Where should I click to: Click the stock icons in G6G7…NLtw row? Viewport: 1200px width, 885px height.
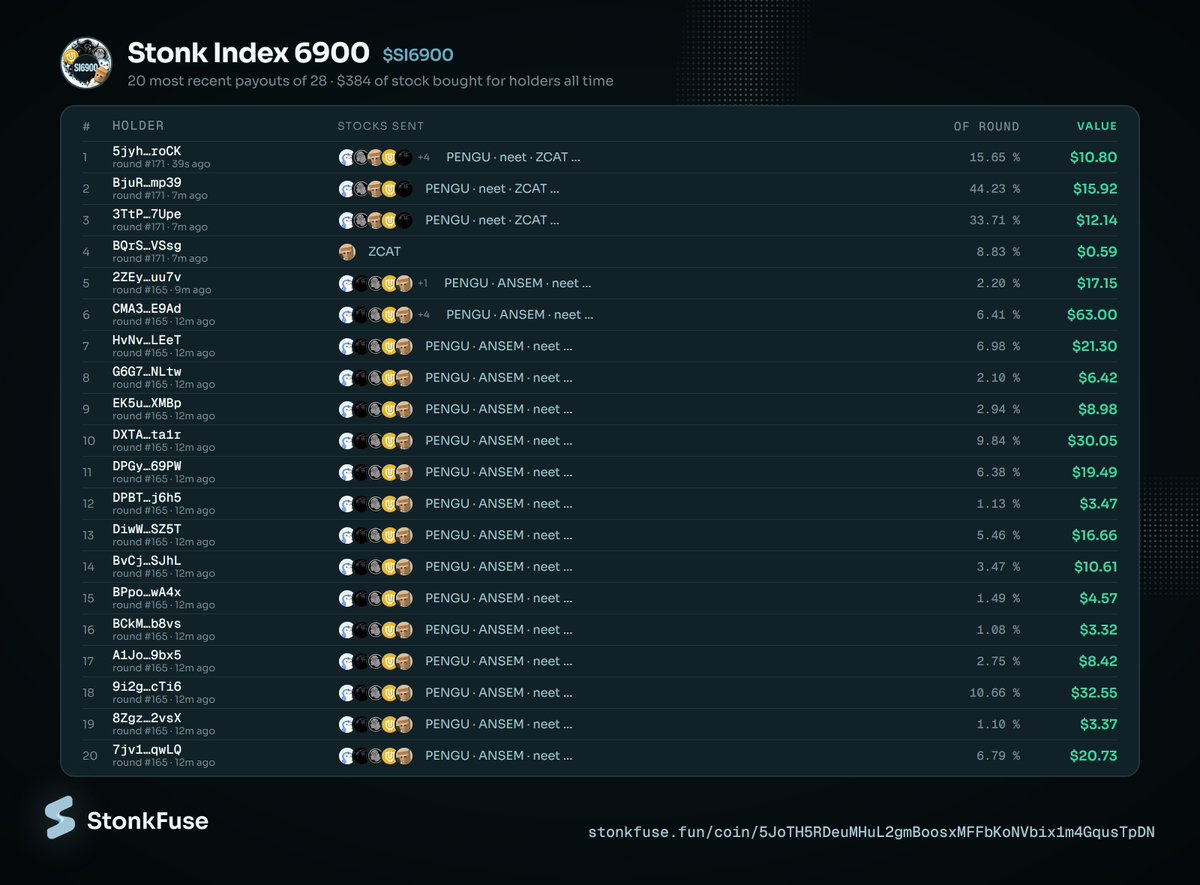(375, 378)
